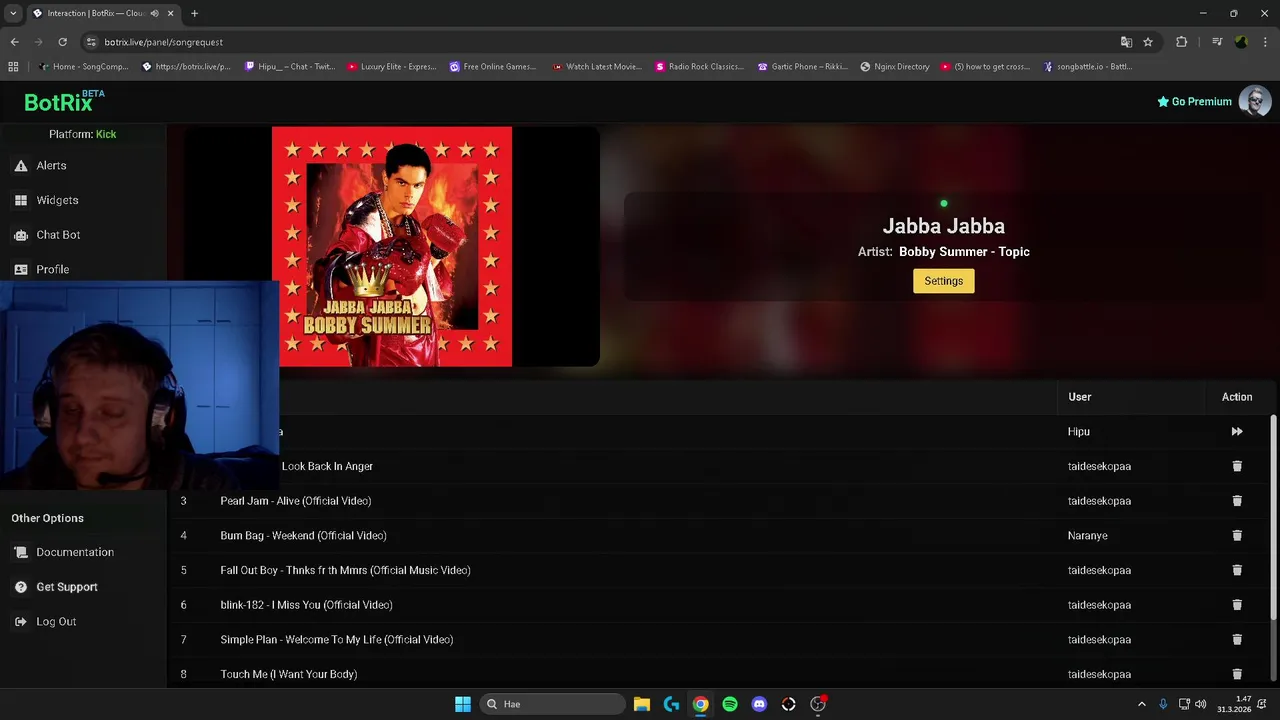The width and height of the screenshot is (1280, 720).
Task: Delete the Fall Out Boy request
Action: (x=1237, y=570)
